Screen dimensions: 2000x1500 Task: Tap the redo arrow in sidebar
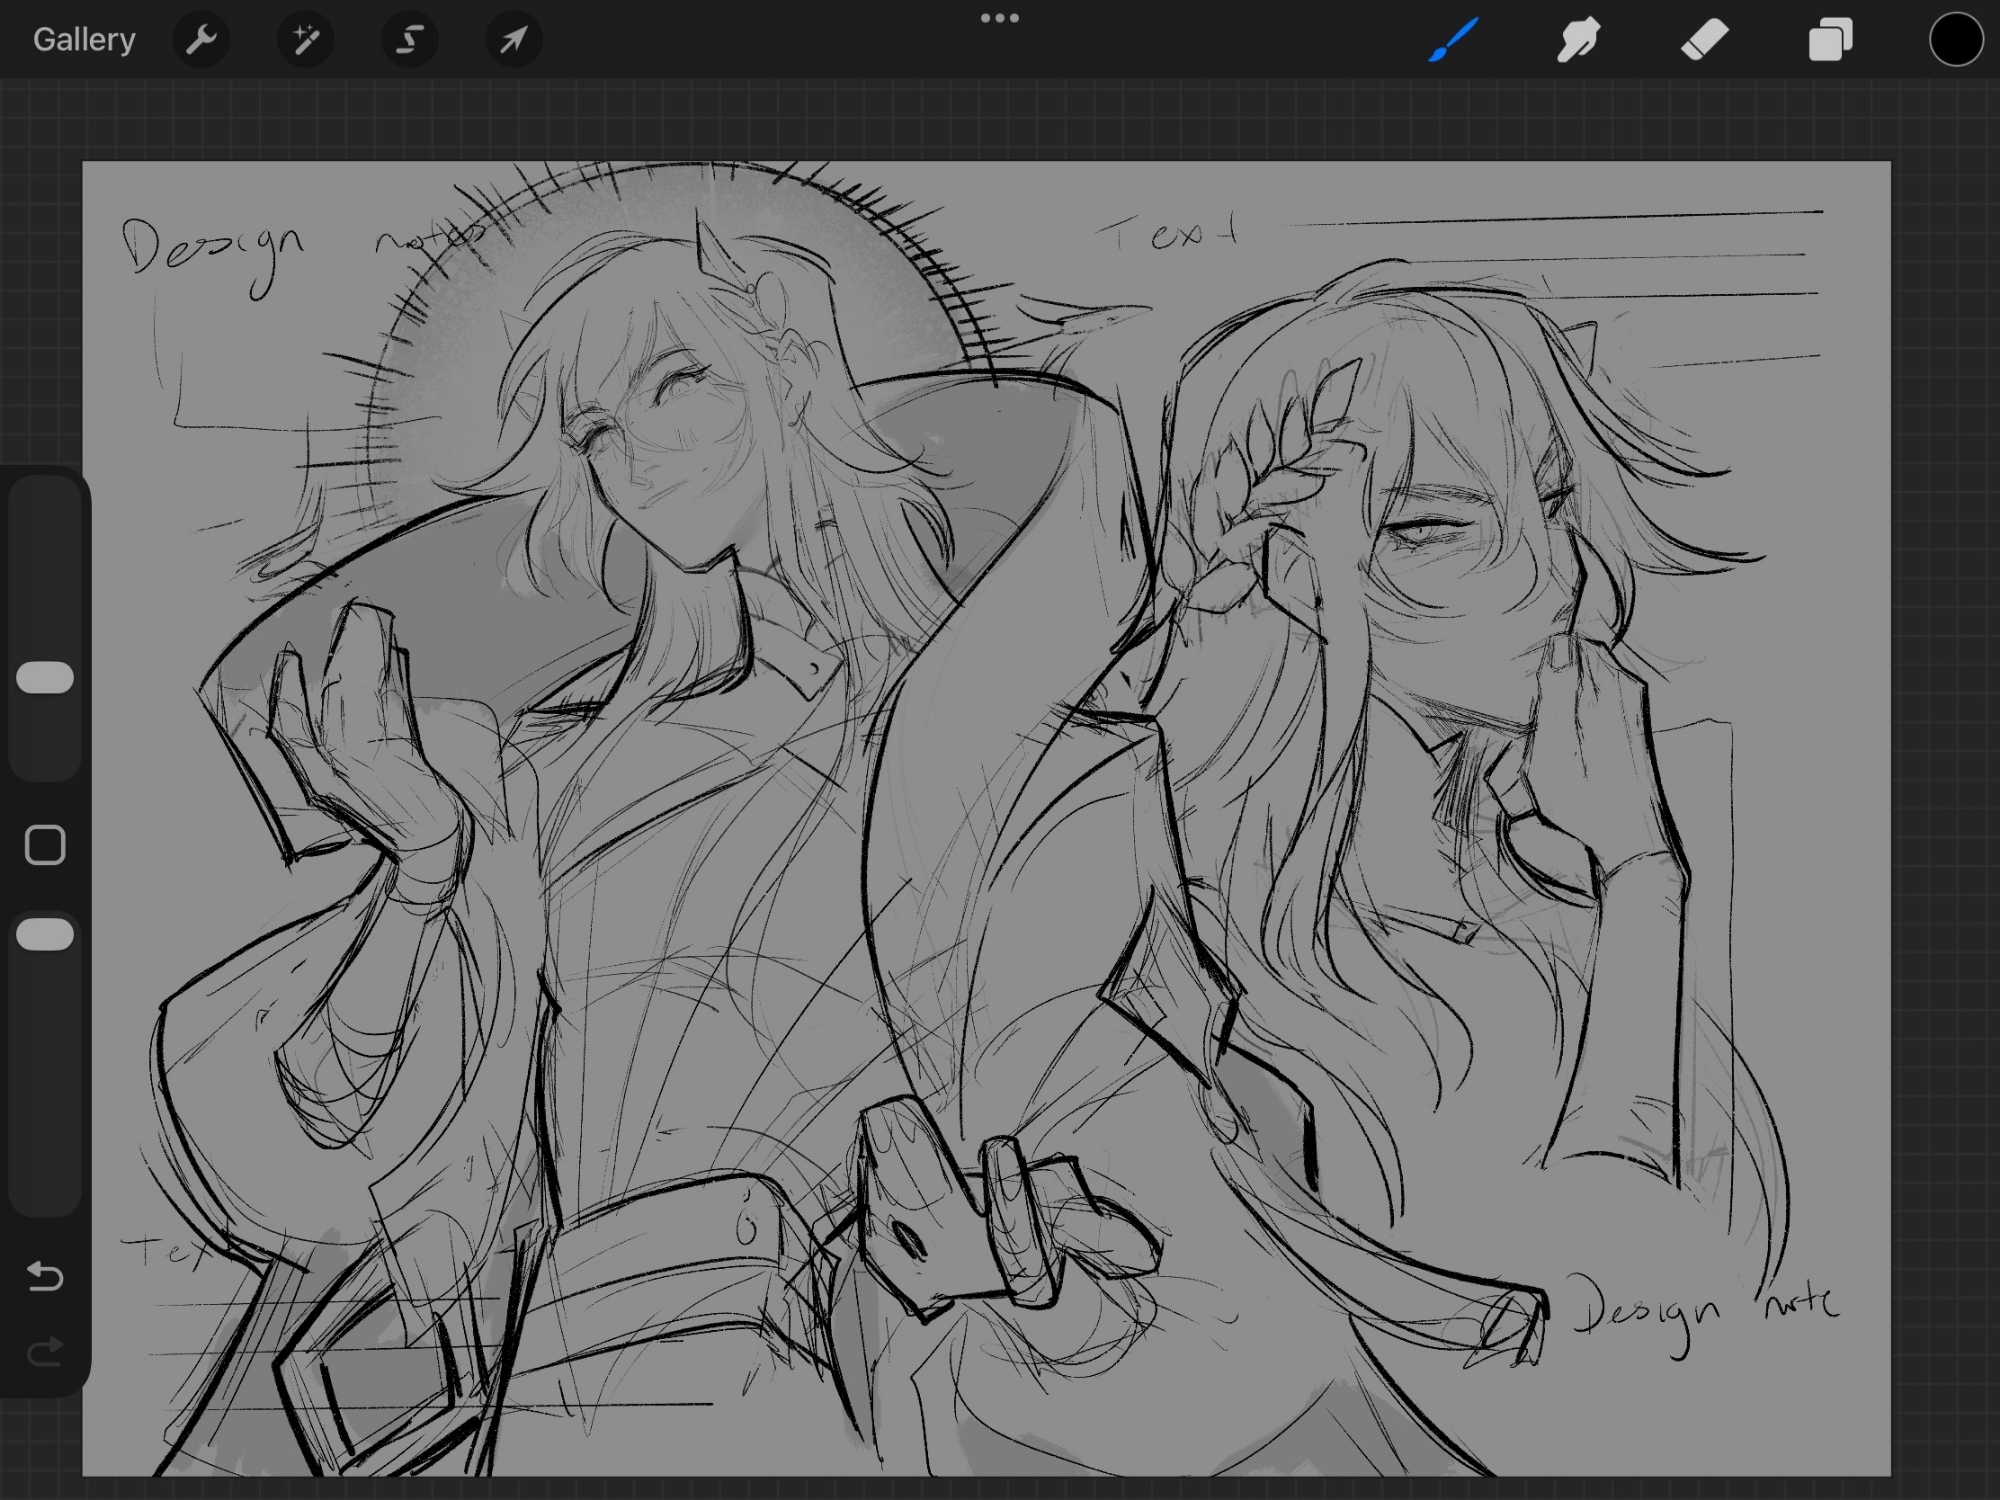45,1352
